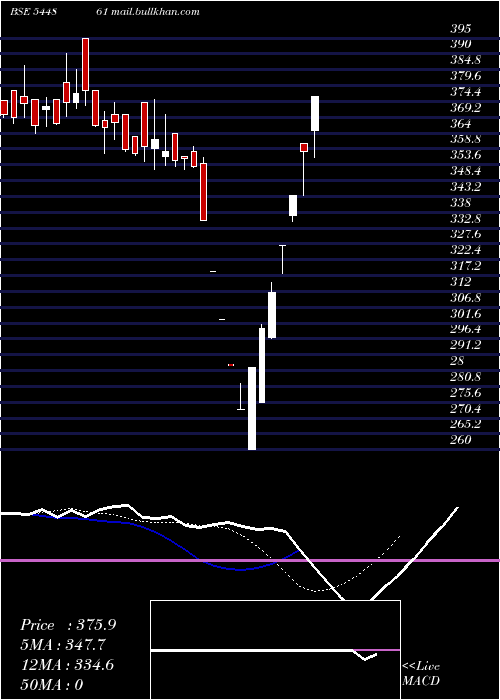This screenshot has height=700, width=500.
Task: Click the 348.4 price axis label
Action: click(x=466, y=171)
